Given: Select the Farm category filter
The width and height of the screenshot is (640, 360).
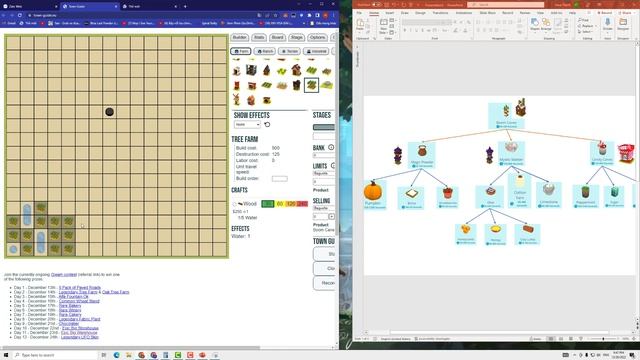Looking at the screenshot, I should click(x=240, y=51).
